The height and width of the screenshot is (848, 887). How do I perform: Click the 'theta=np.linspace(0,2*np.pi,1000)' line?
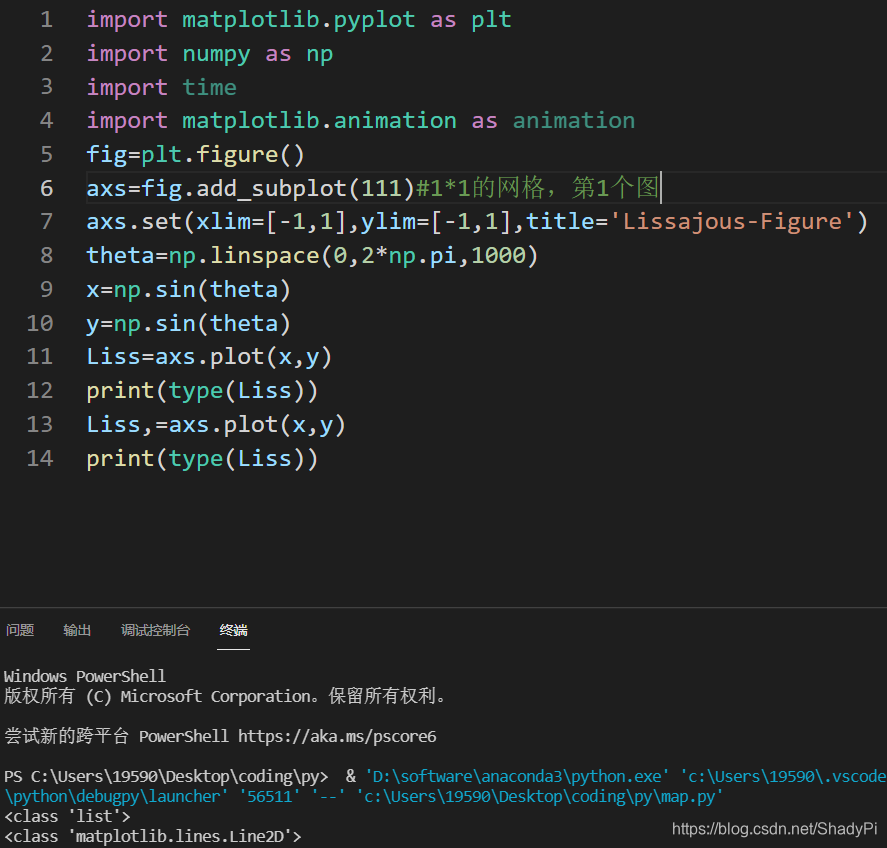[x=312, y=256]
